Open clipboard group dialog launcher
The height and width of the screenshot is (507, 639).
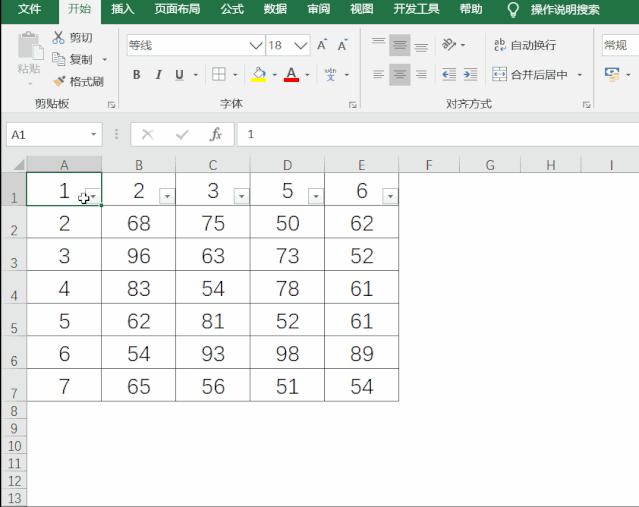pos(111,105)
